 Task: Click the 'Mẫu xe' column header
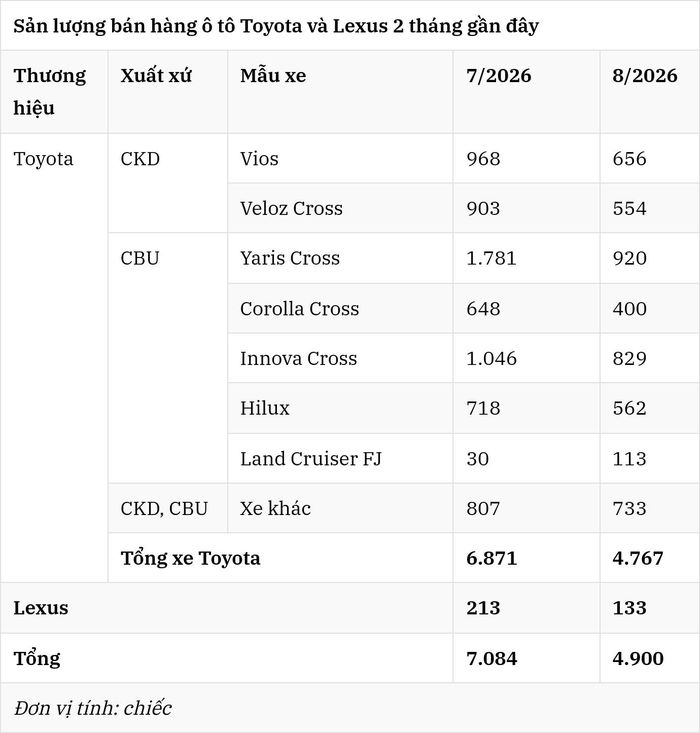coord(340,92)
